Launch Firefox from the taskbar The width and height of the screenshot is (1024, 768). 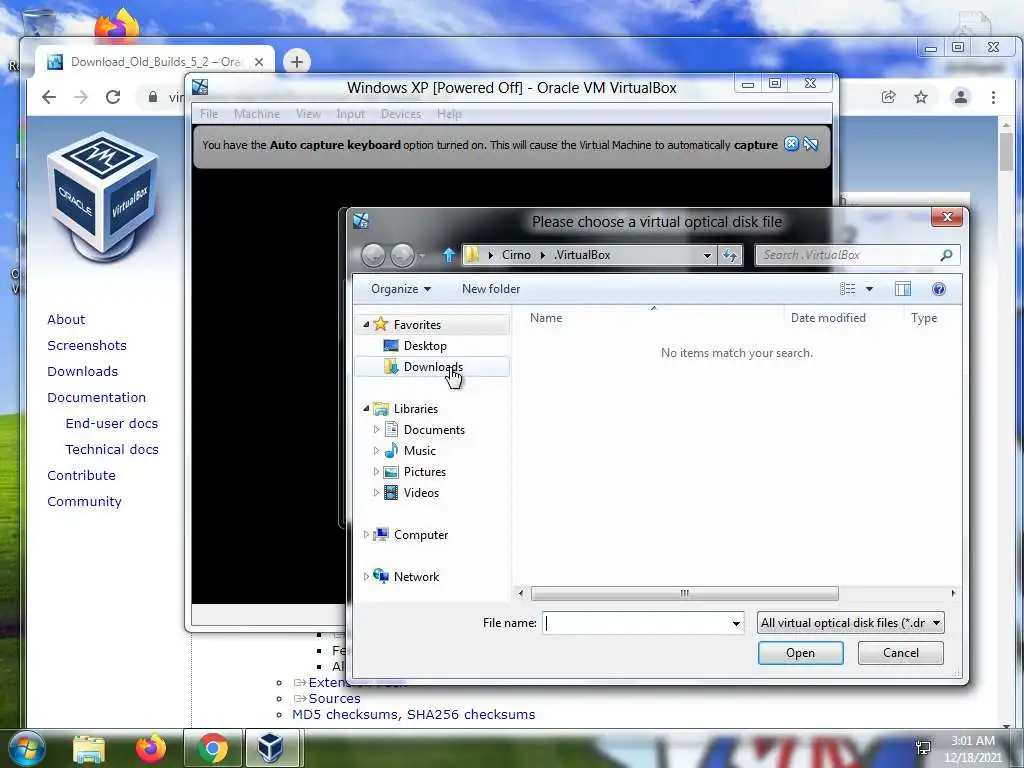150,748
